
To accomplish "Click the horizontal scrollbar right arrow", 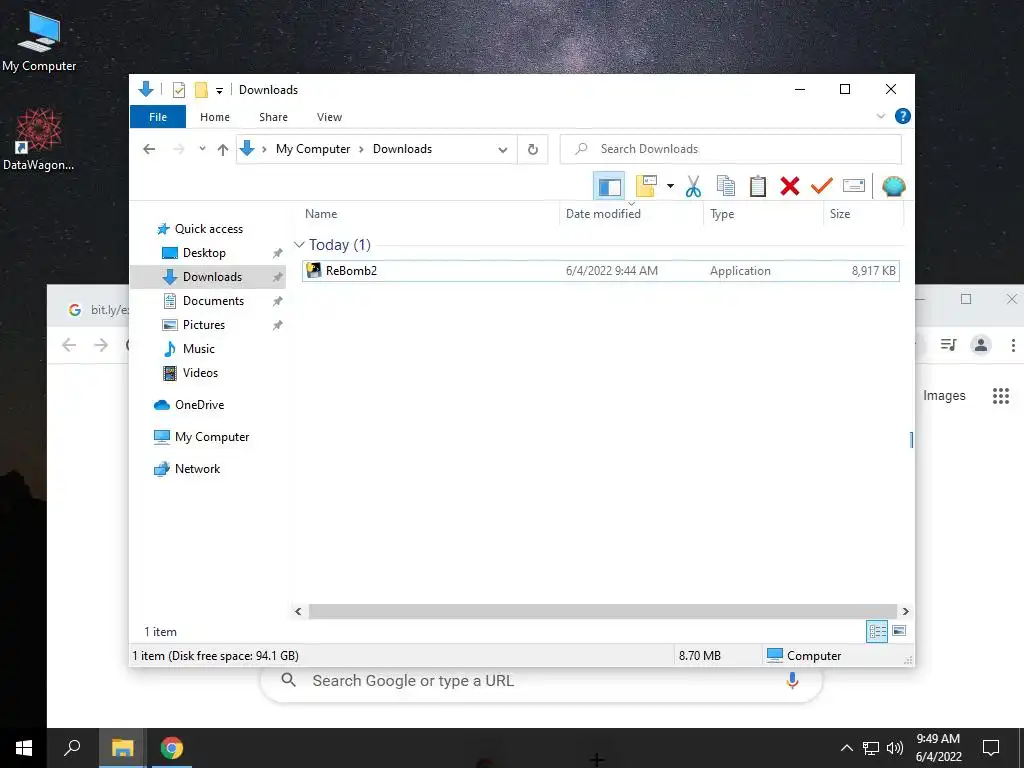I will (905, 612).
